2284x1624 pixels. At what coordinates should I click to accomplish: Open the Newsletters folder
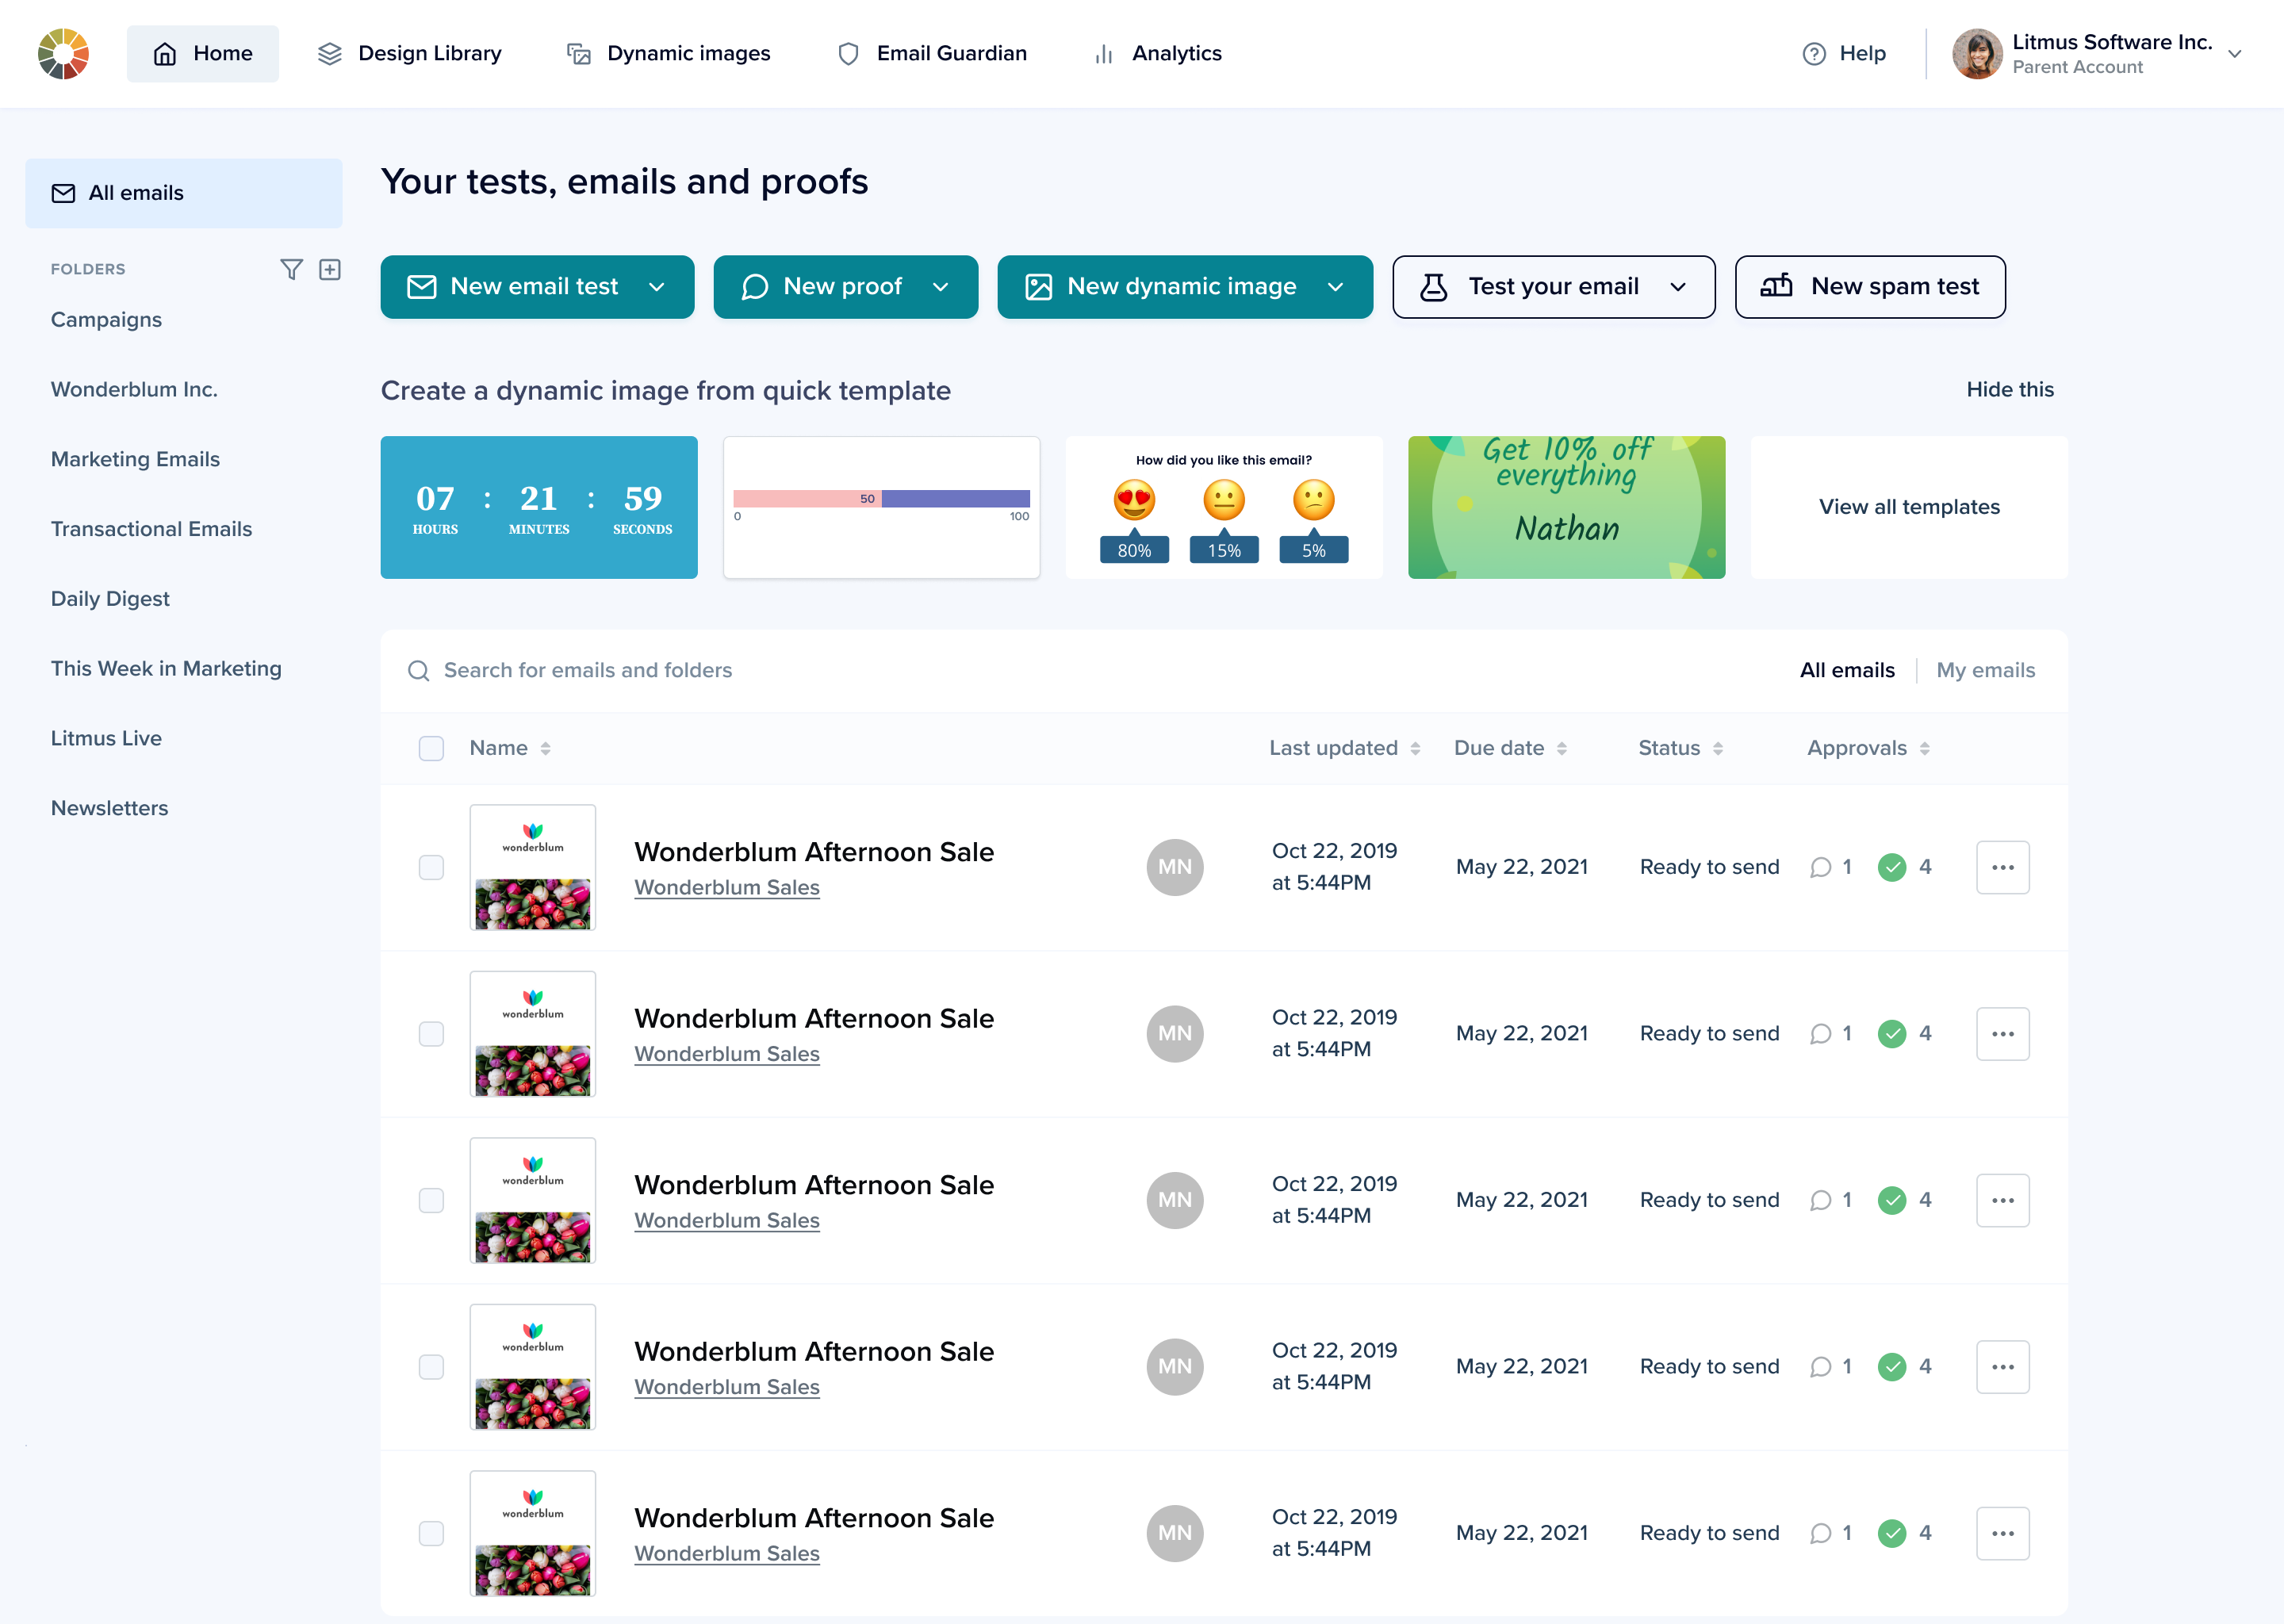pos(109,808)
